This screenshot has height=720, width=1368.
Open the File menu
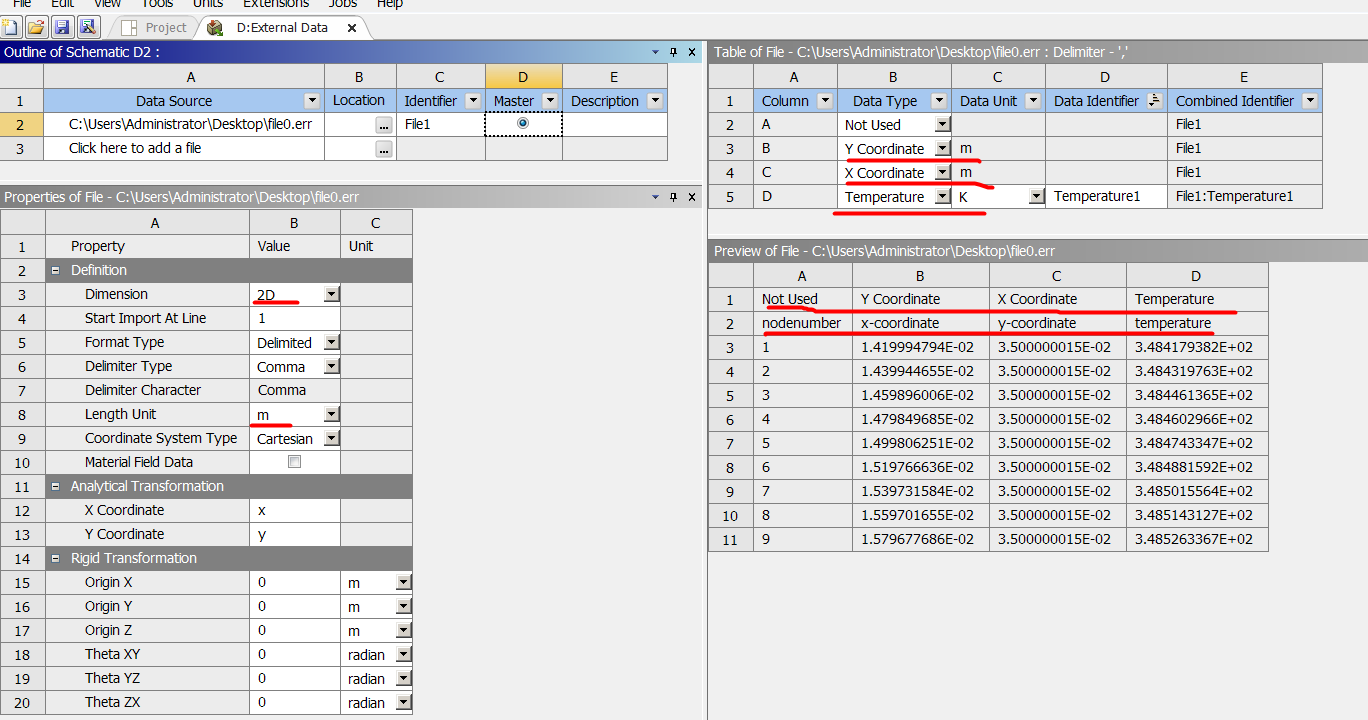pos(21,4)
